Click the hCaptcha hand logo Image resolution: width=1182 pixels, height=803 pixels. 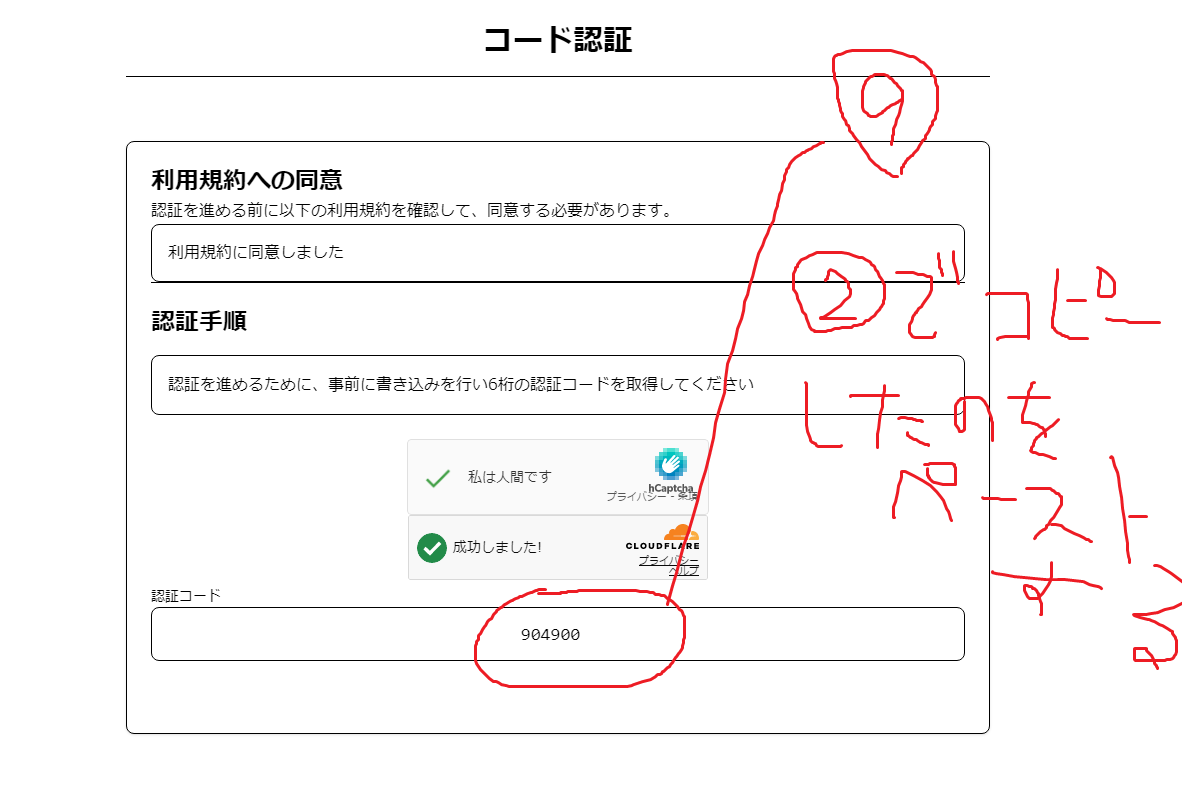point(669,464)
